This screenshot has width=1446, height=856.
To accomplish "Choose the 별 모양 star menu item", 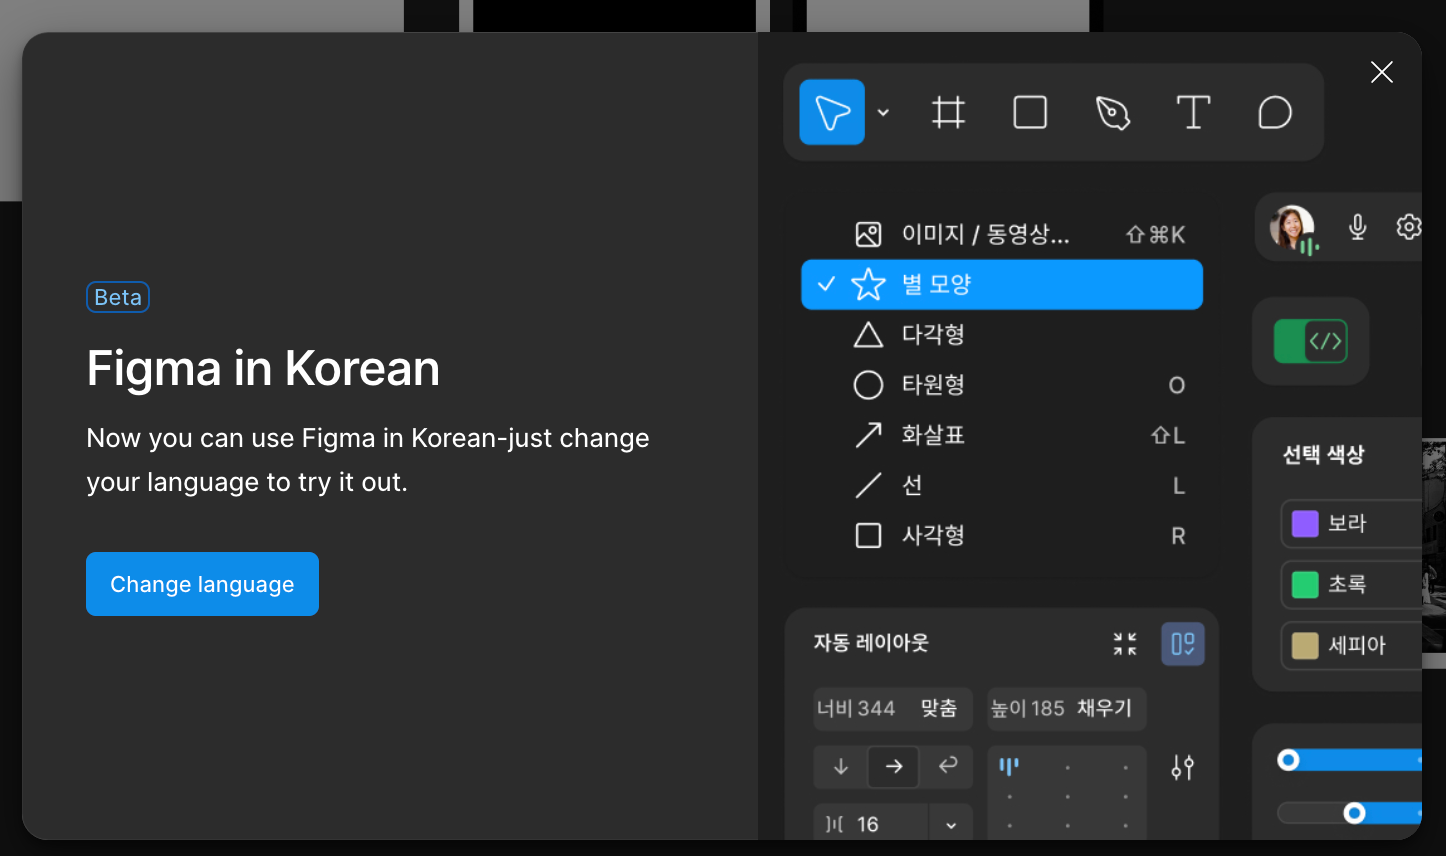I will pos(1001,284).
